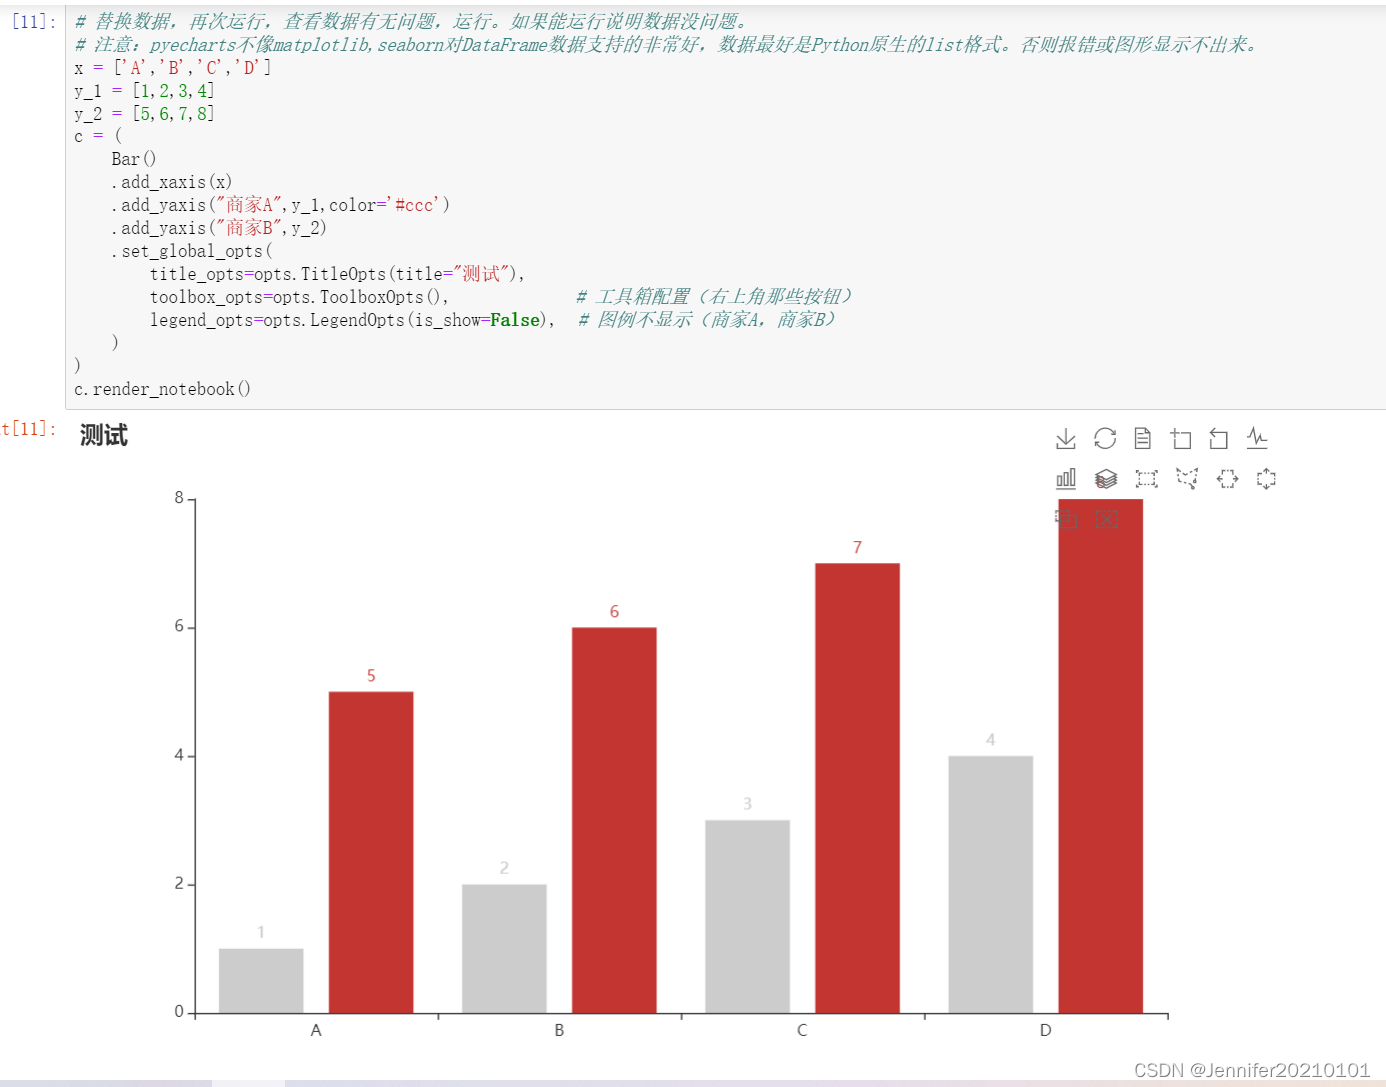
Task: Click x-axis label D
Action: 1046,1030
